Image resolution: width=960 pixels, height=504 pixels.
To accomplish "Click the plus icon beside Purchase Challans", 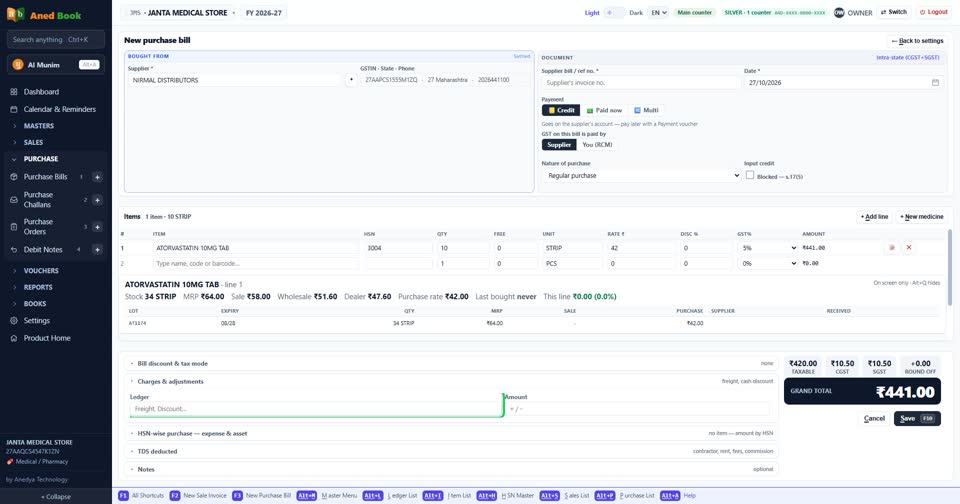I will tap(97, 200).
